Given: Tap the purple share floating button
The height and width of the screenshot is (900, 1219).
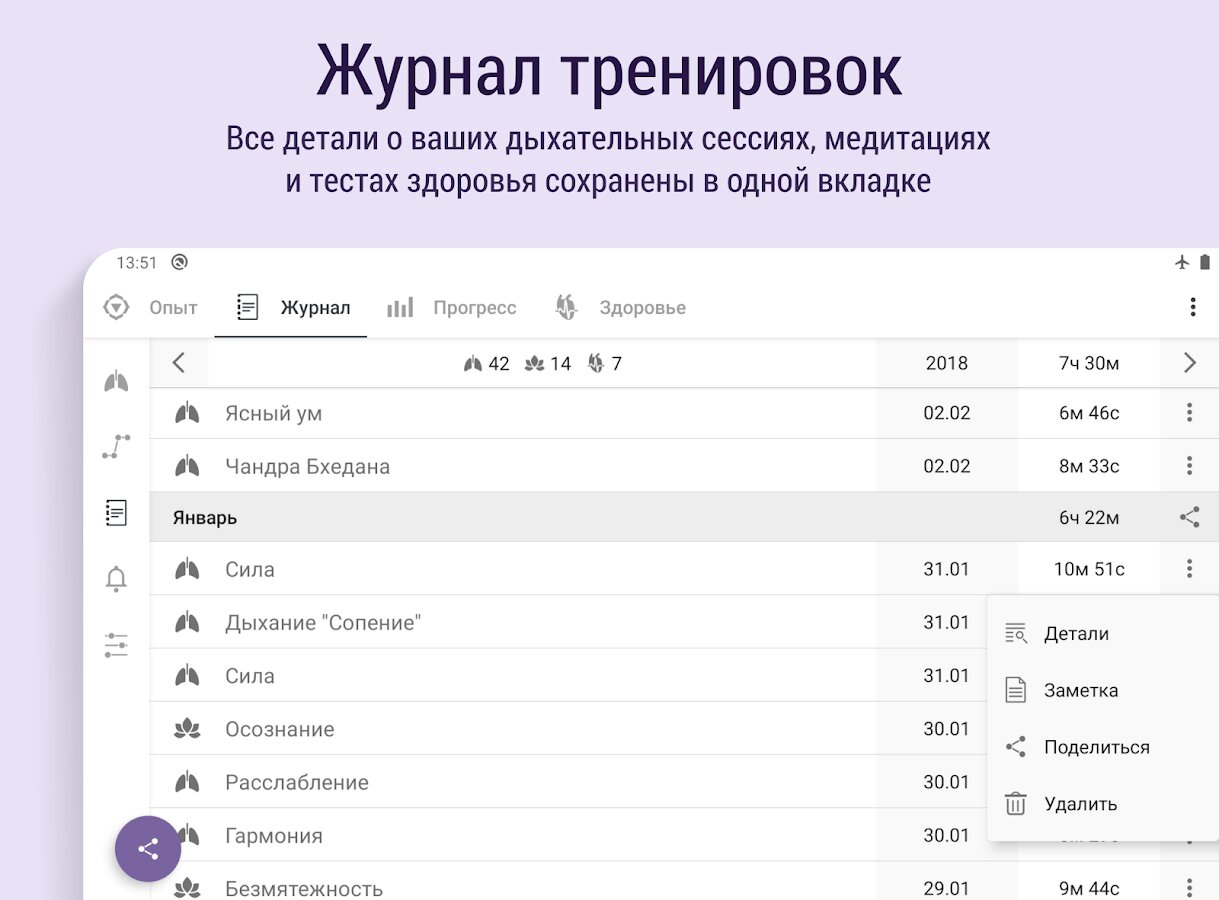Looking at the screenshot, I should click(x=148, y=850).
